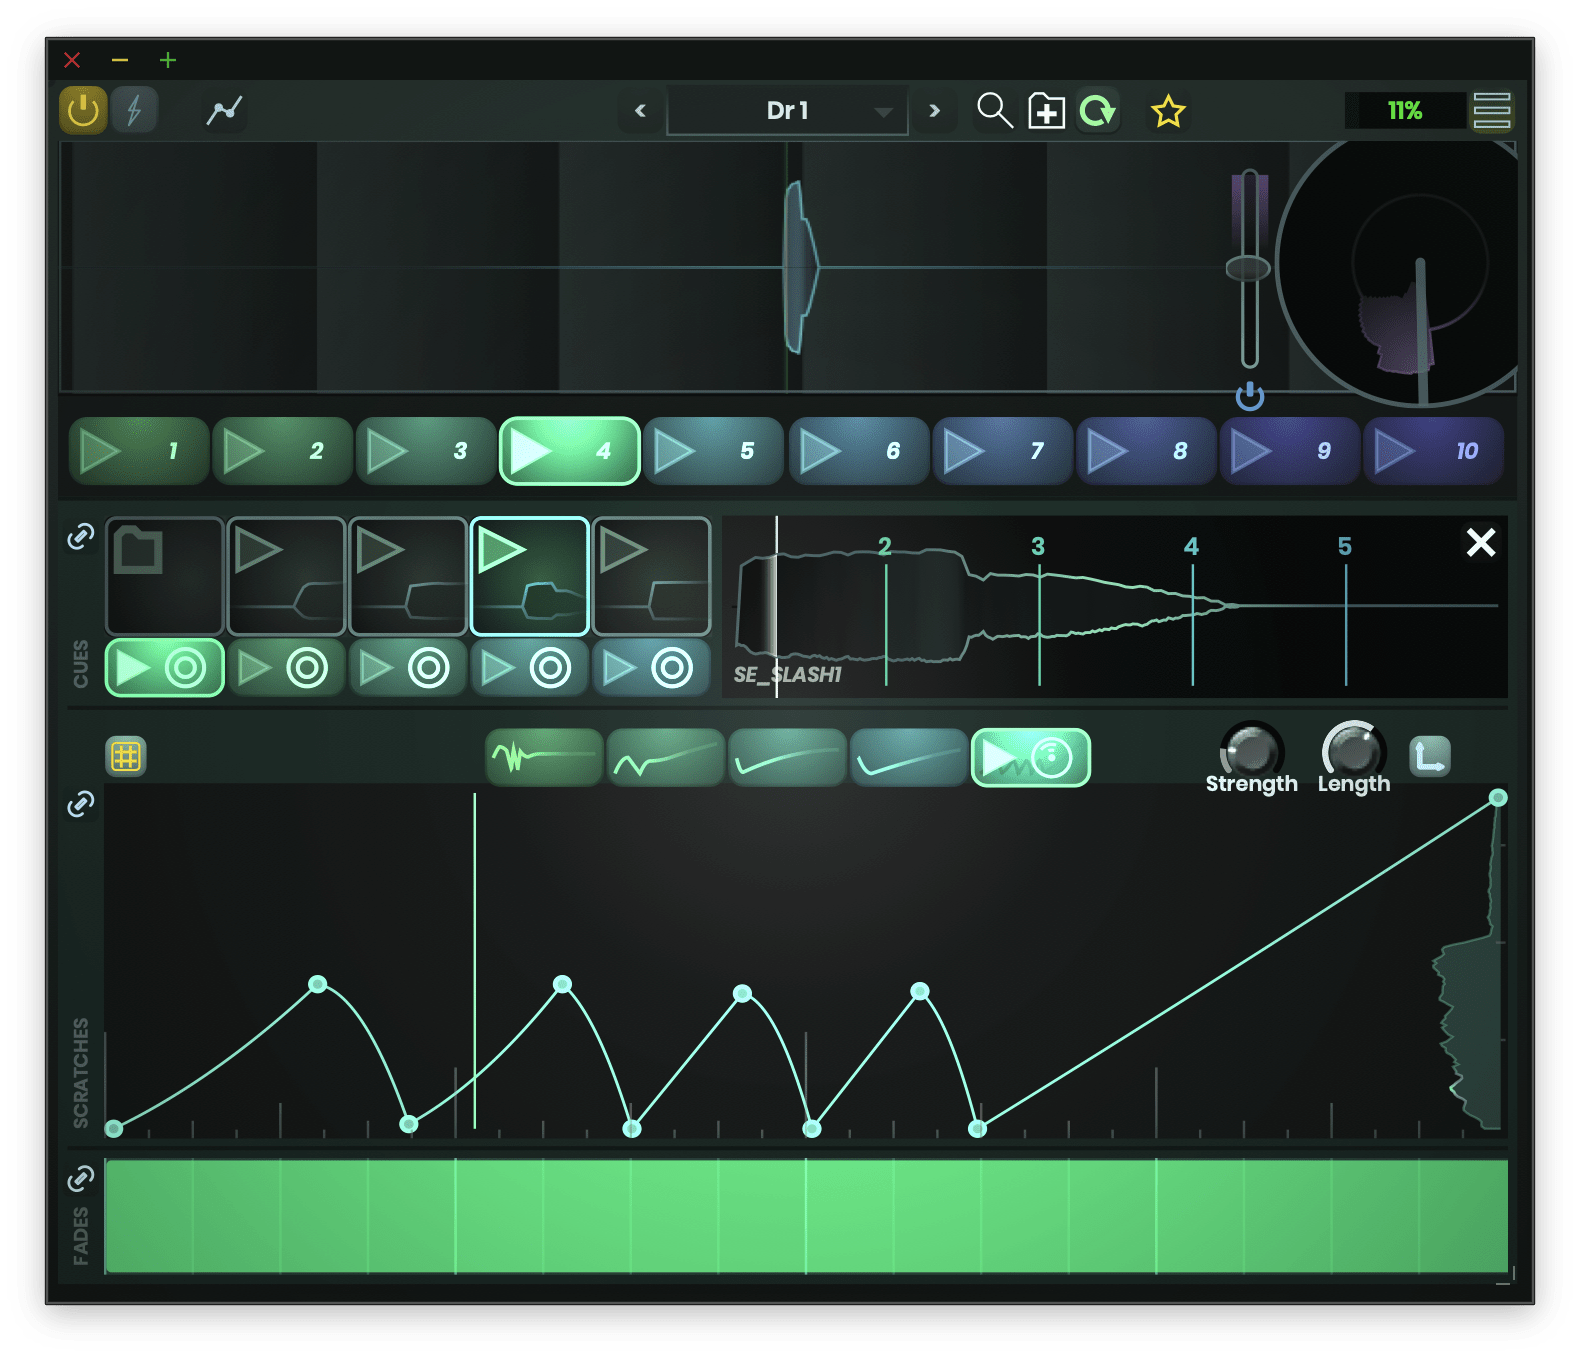This screenshot has width=1580, height=1358.
Task: Trigger scene play button 7
Action: [x=1003, y=451]
